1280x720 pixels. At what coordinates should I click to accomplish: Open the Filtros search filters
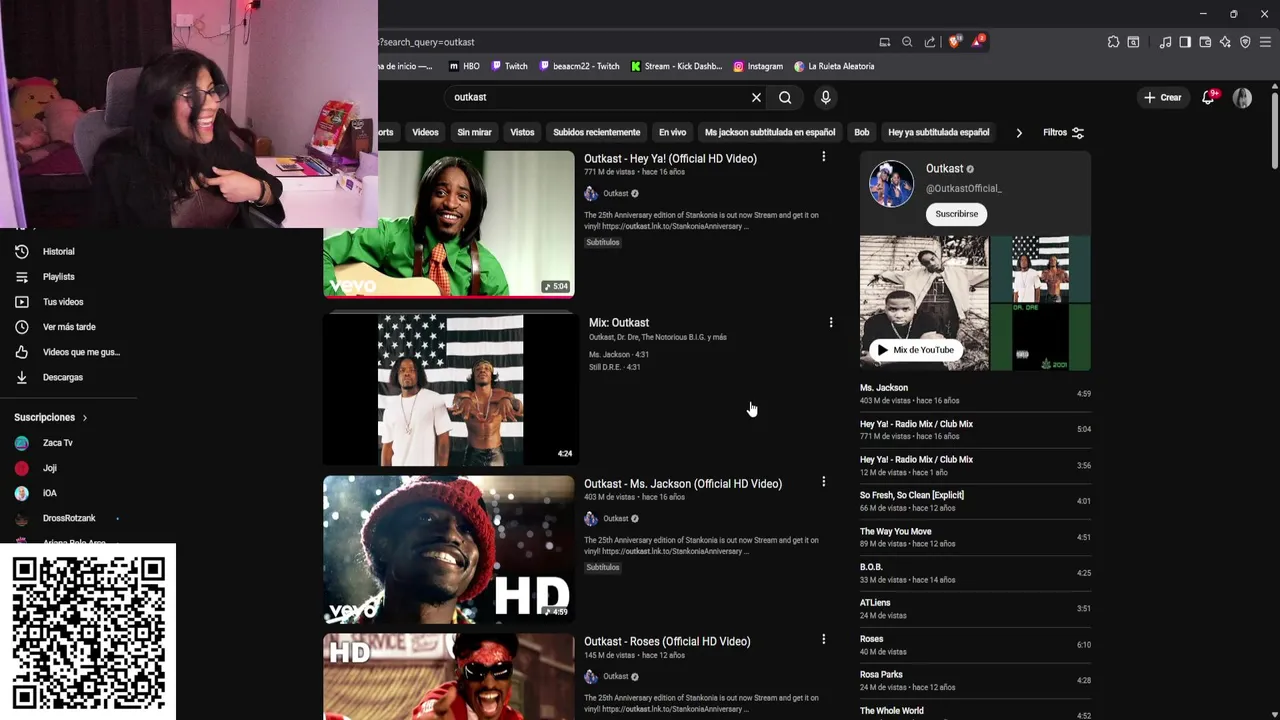tap(1063, 132)
